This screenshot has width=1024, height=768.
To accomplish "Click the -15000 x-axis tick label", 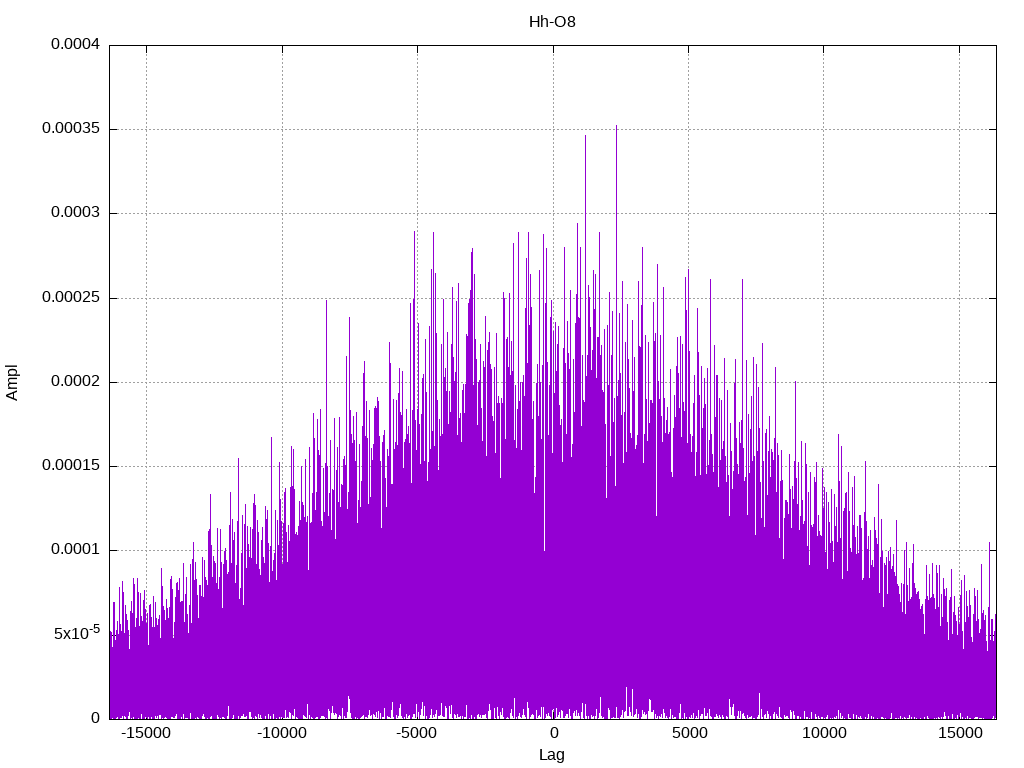I will click(146, 734).
